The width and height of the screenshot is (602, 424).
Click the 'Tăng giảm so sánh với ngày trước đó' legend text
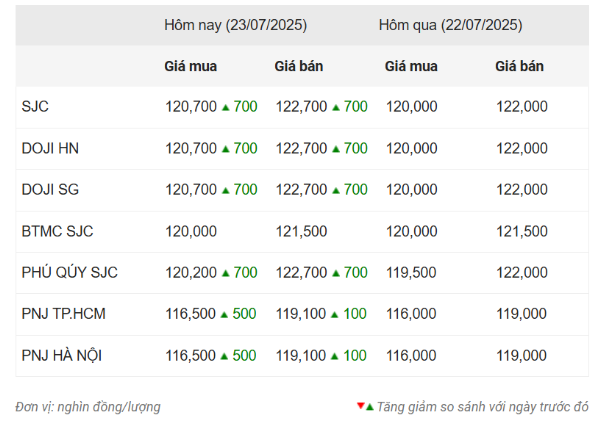pos(483,407)
